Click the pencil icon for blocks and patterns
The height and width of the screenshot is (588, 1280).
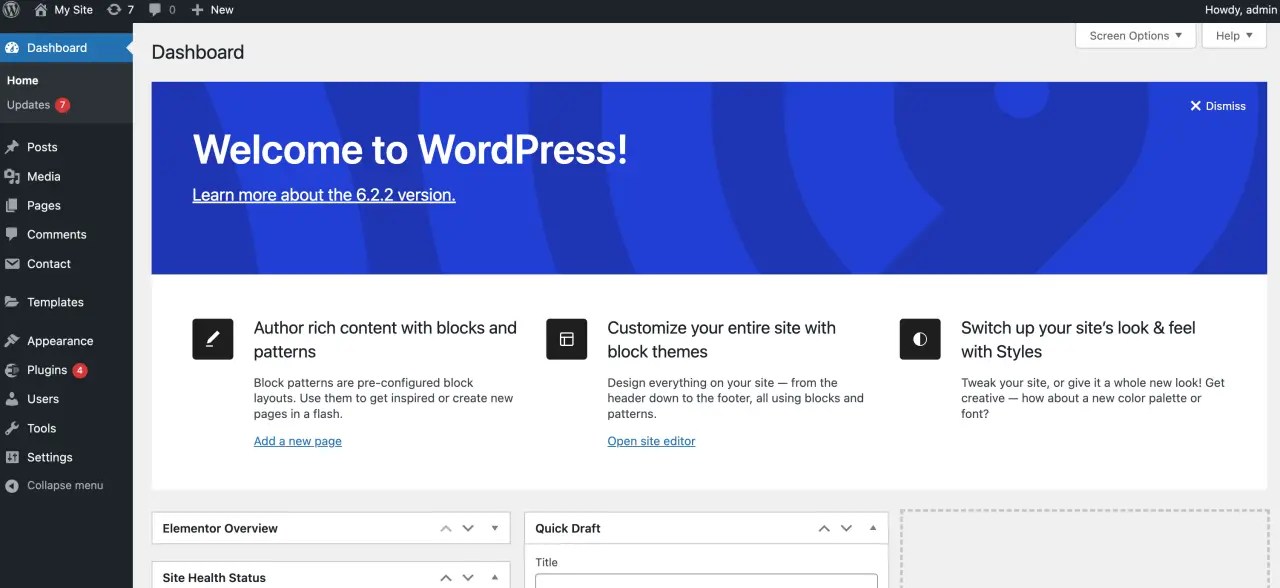[213, 339]
